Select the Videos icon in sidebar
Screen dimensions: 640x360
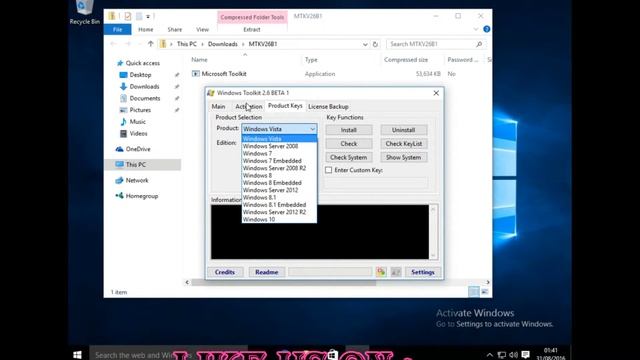coord(123,133)
